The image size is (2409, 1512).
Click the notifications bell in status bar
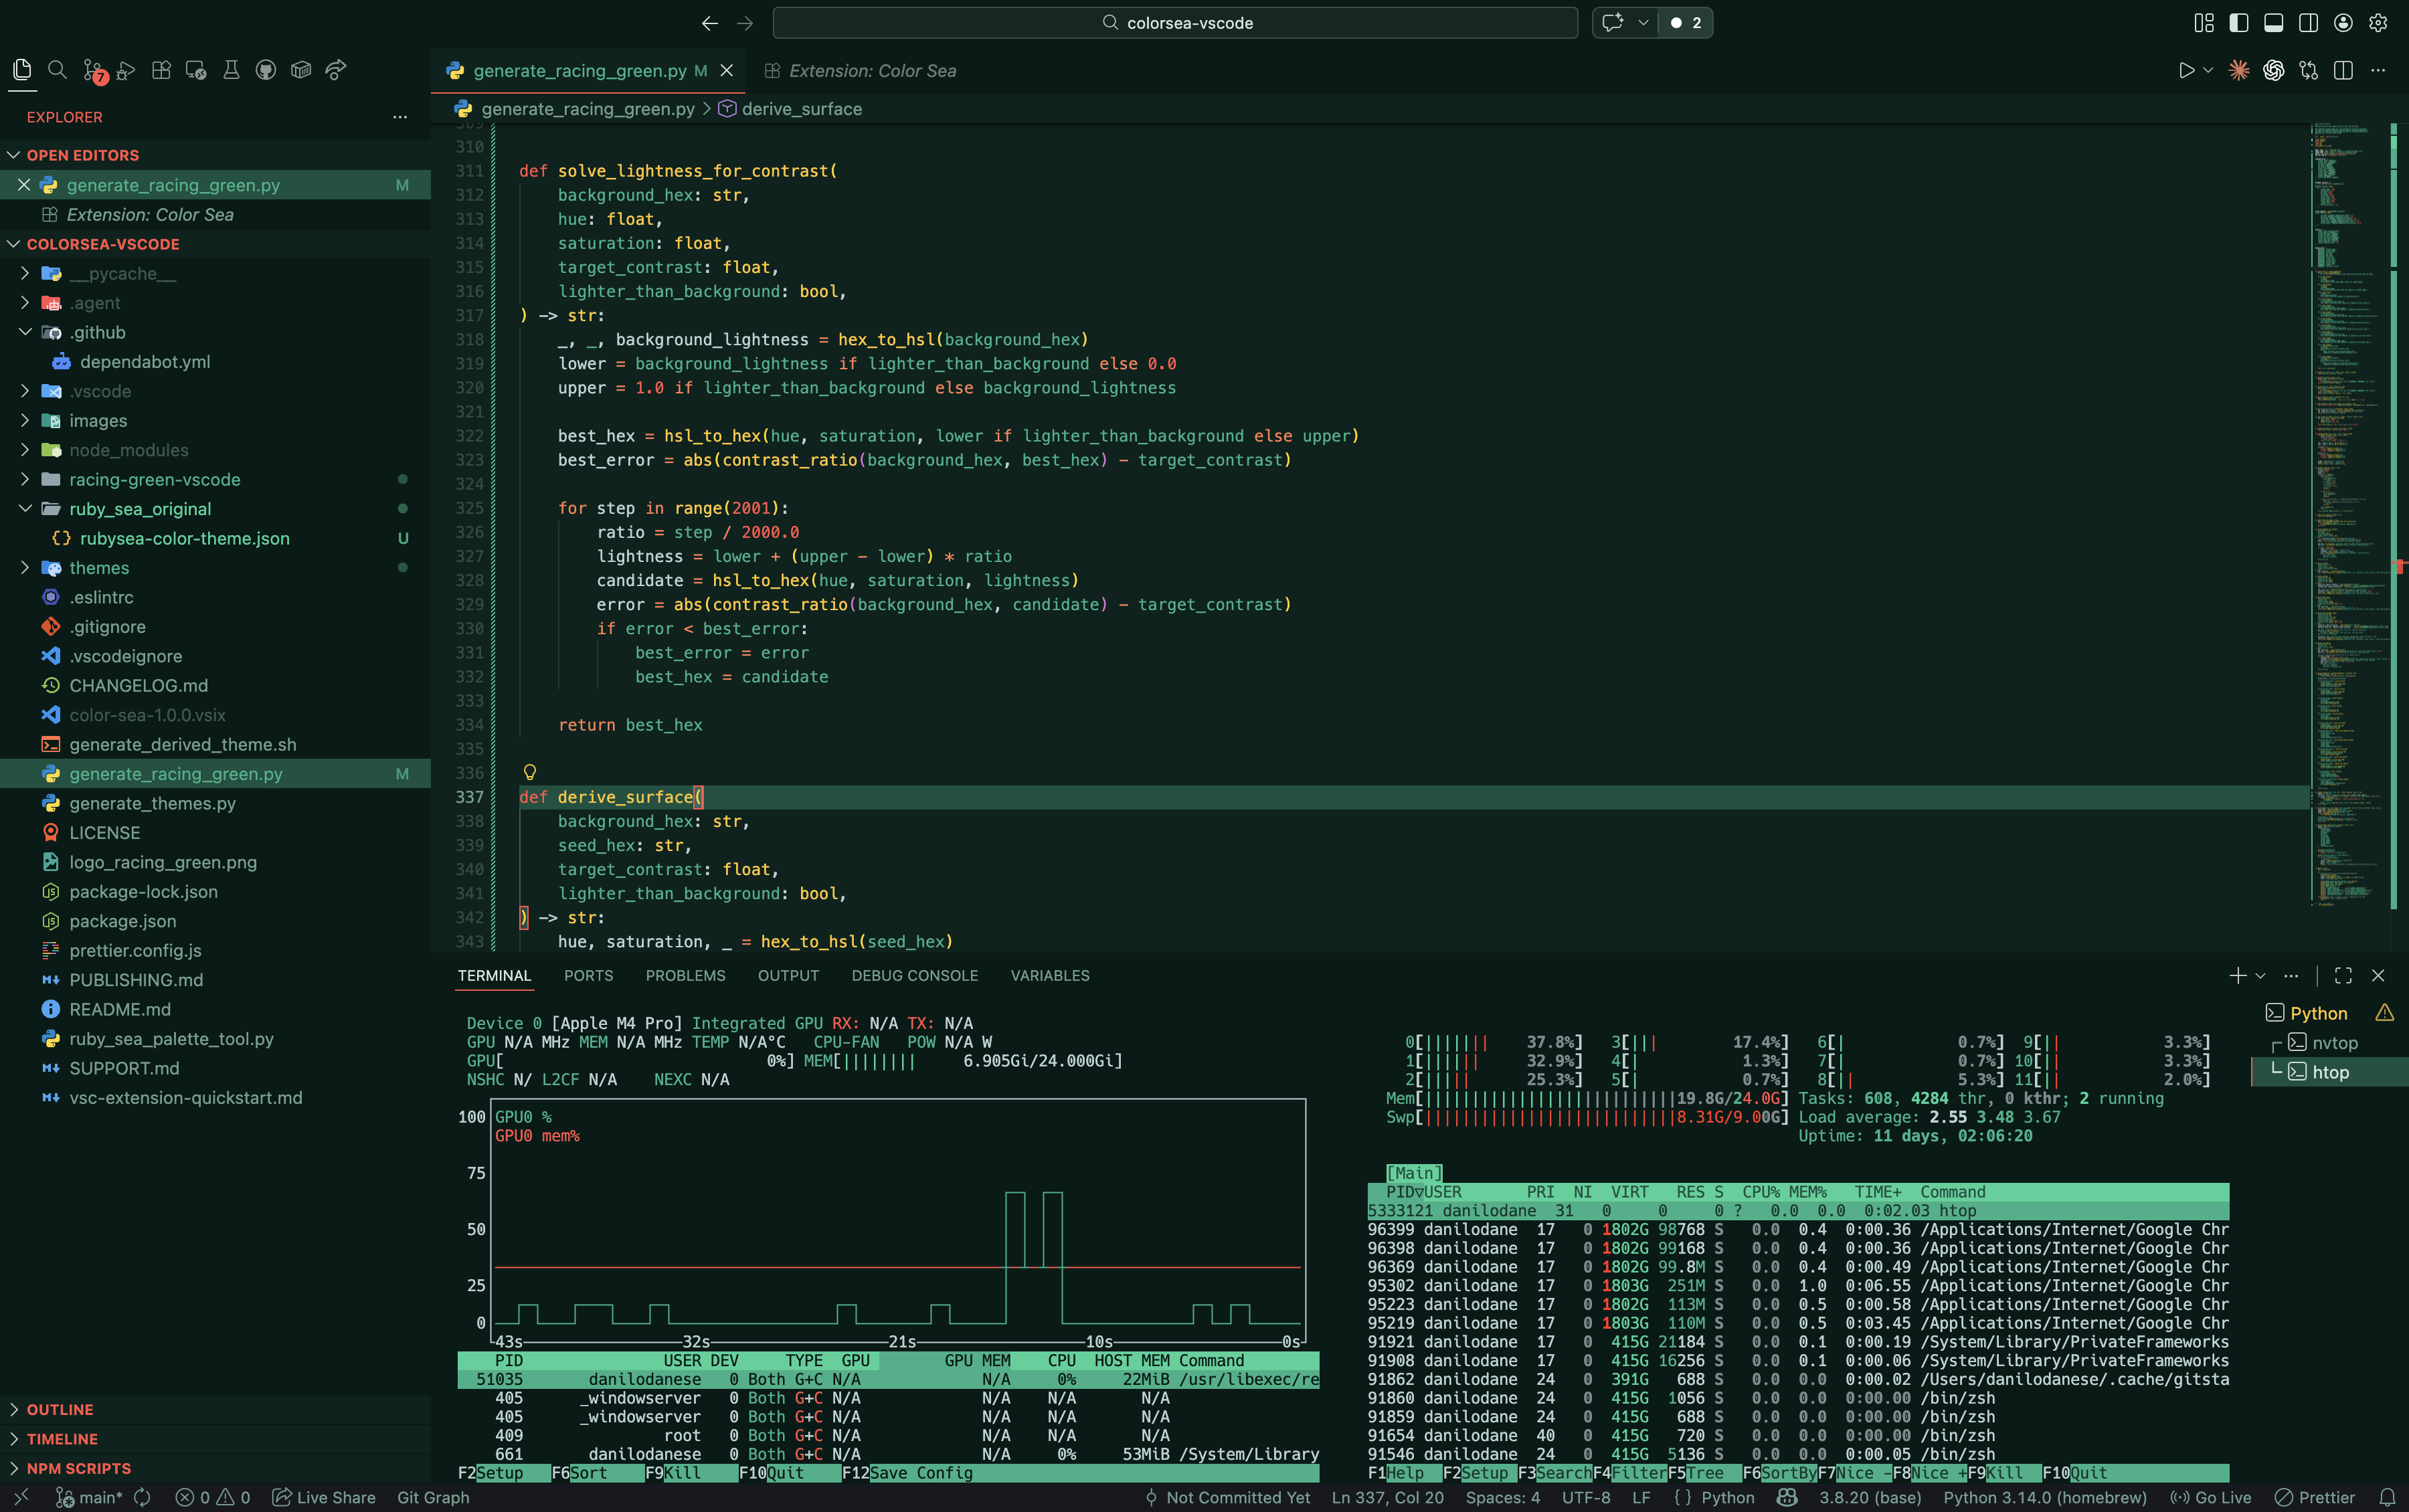tap(2387, 1497)
